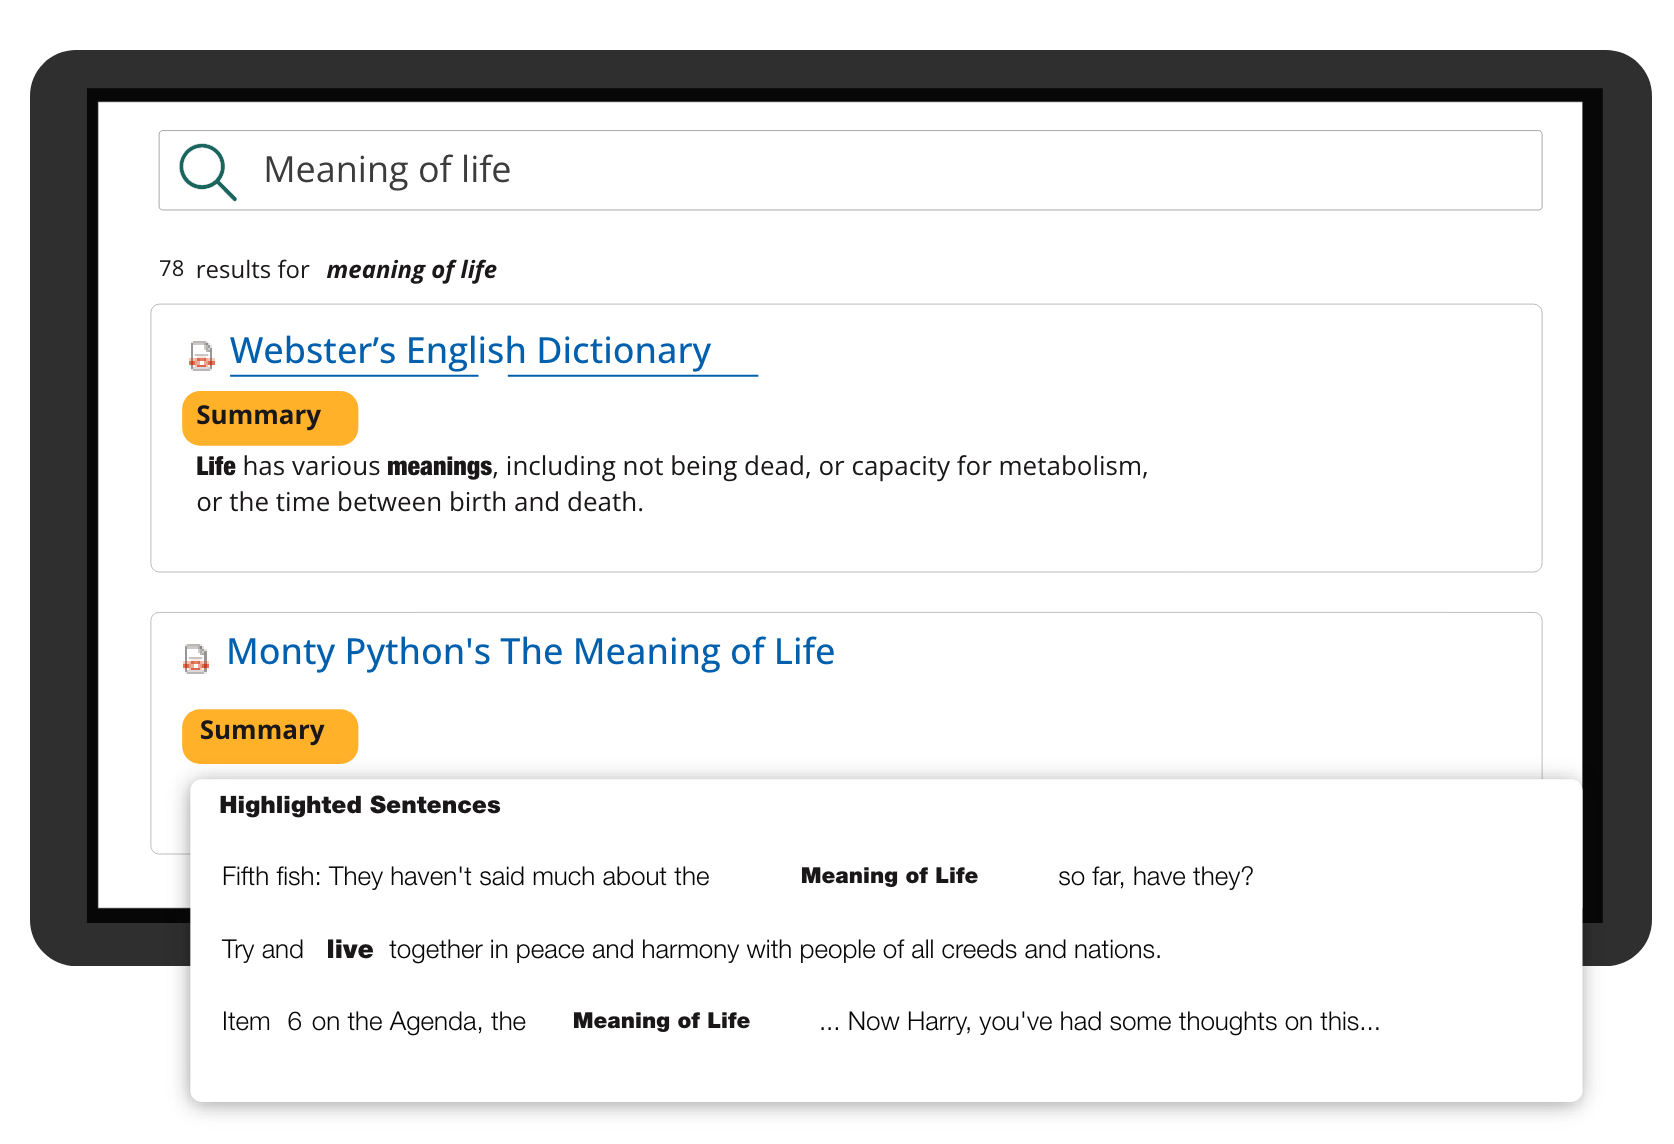This screenshot has width=1674, height=1144.
Task: Click the sentence starting "Fifth fish: They haven't"
Action: (x=737, y=877)
